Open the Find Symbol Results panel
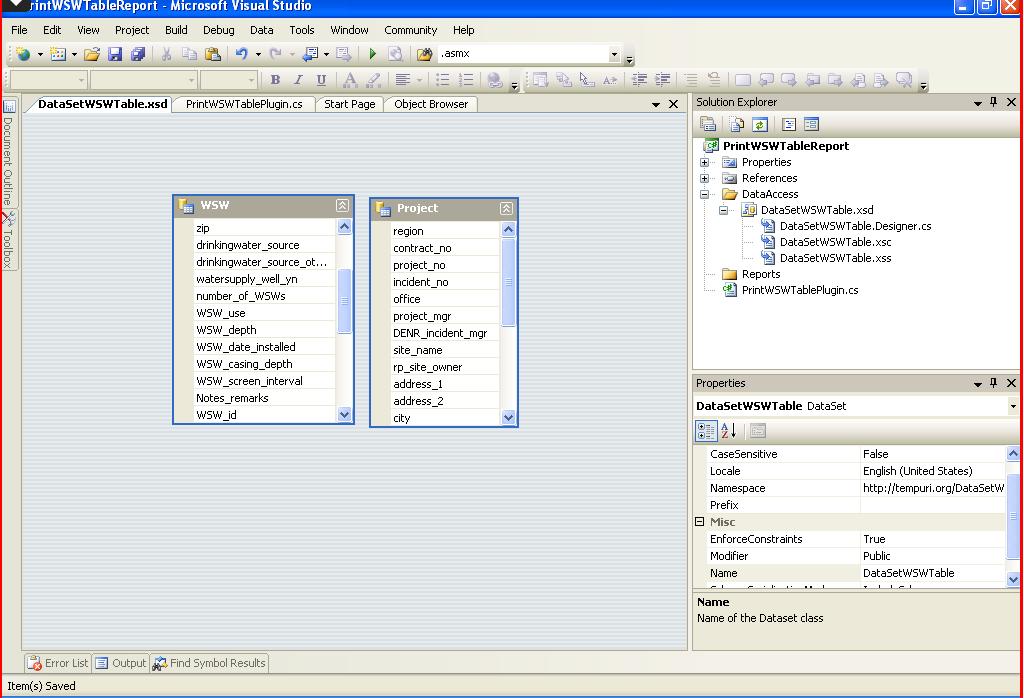The image size is (1024, 698). click(x=209, y=663)
